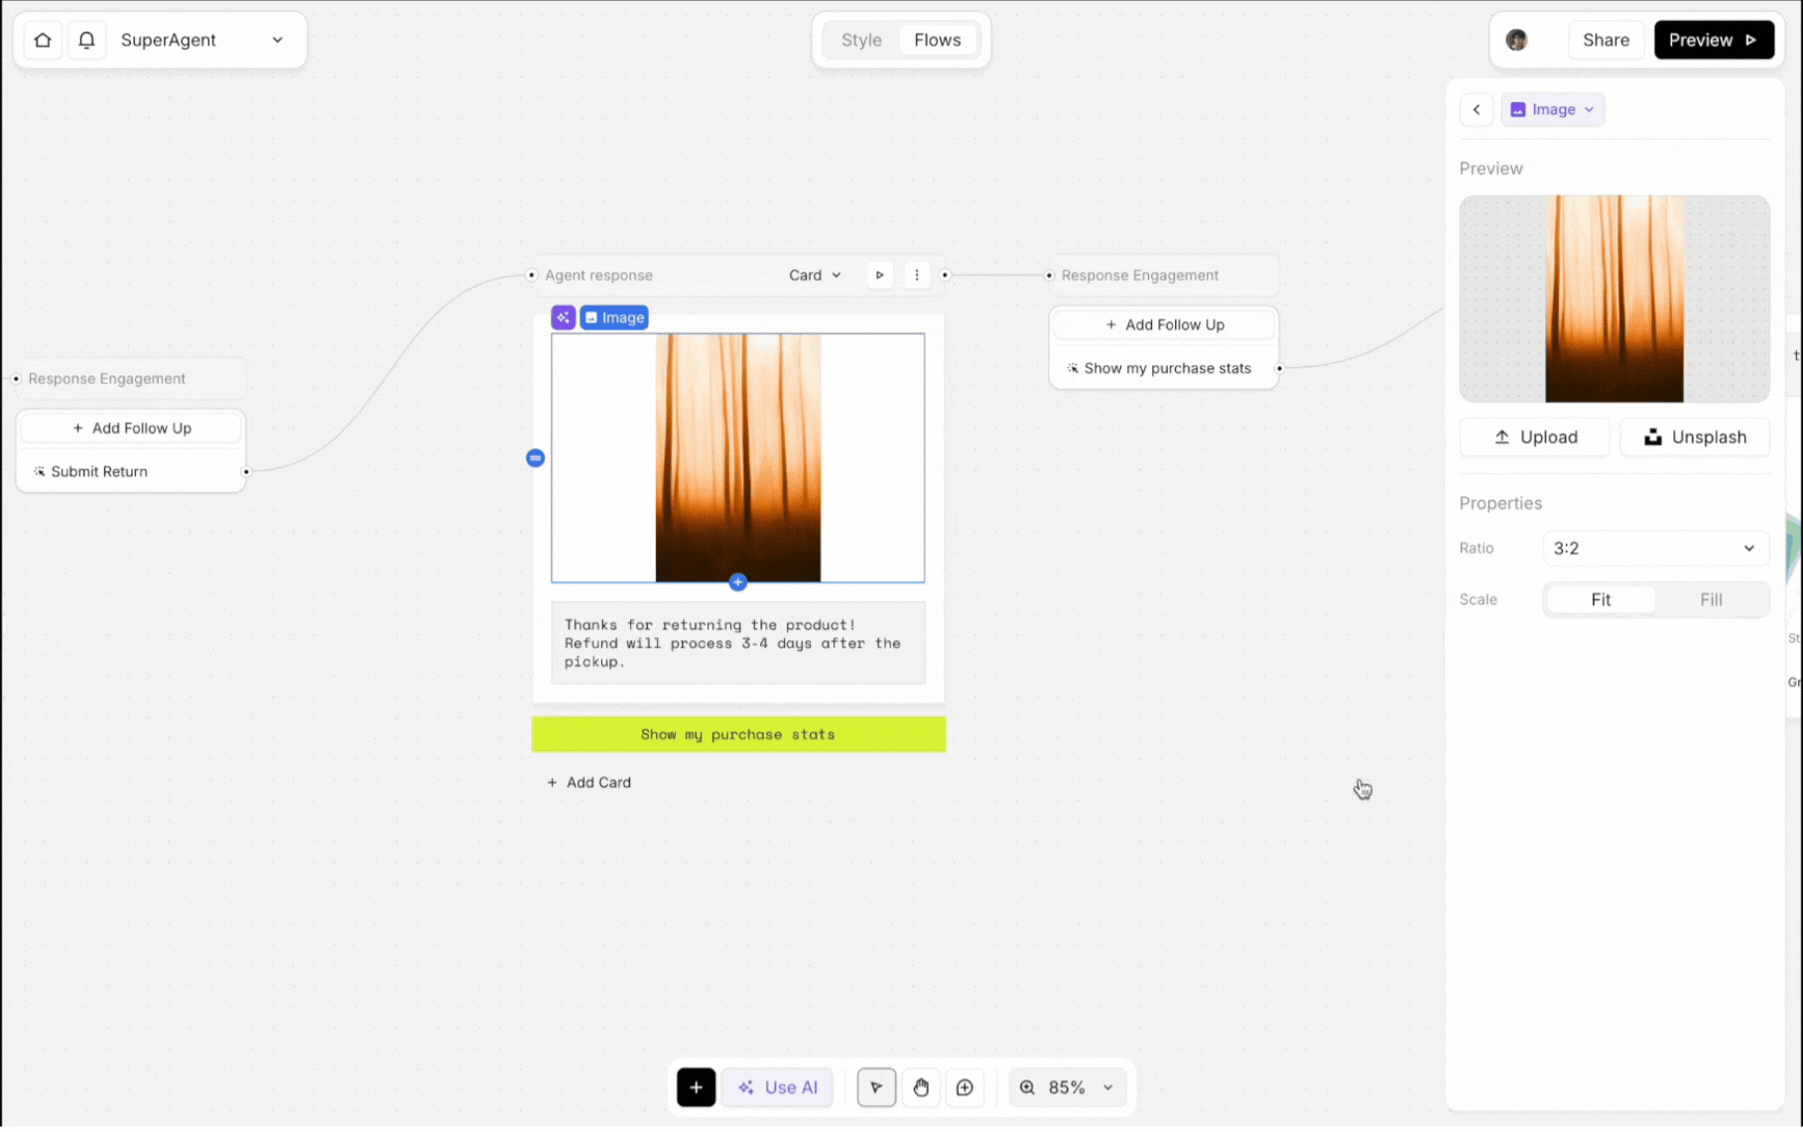
Task: Click the Agent response input connector dot
Action: click(x=531, y=275)
